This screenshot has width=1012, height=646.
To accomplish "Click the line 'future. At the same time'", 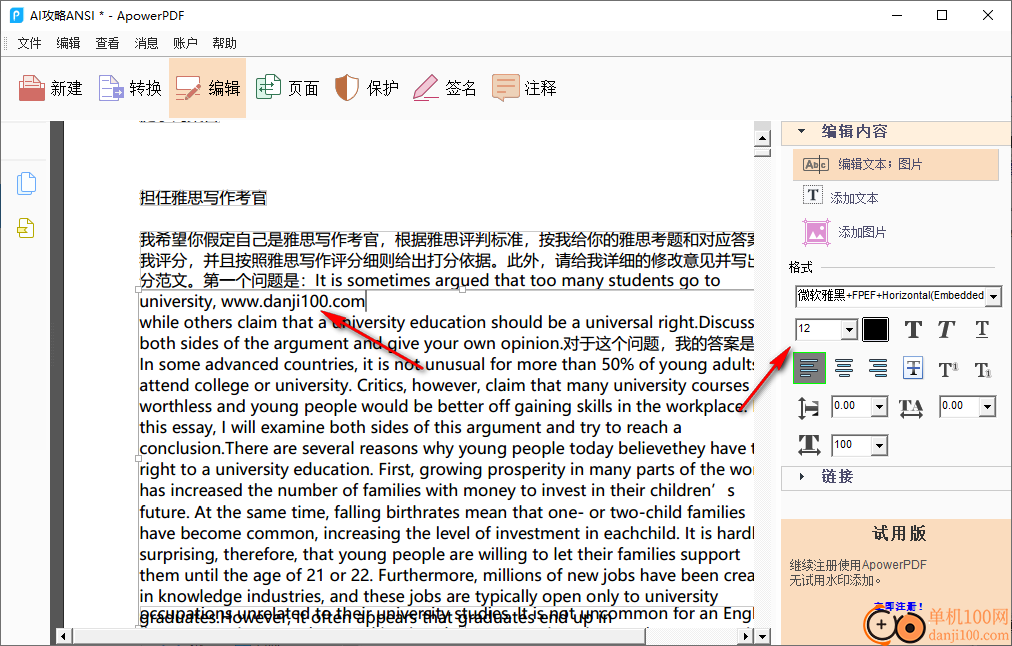I will coord(443,512).
